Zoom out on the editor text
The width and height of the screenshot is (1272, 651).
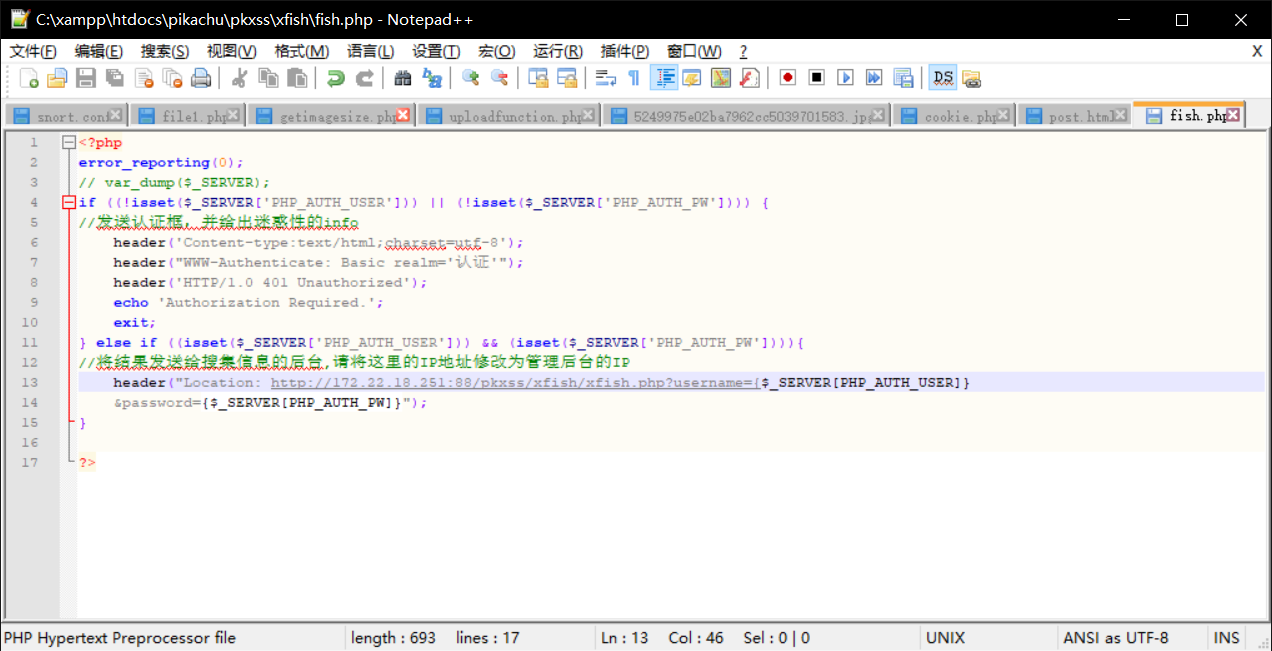499,78
